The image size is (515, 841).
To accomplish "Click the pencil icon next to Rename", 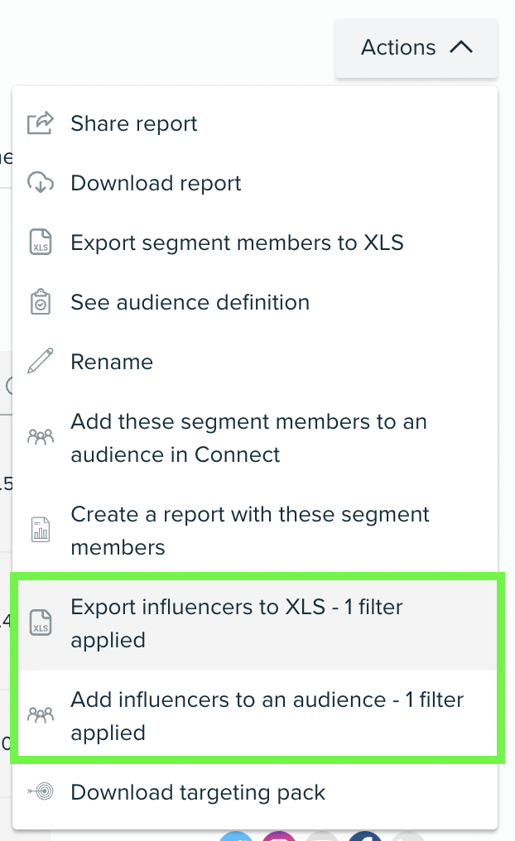I will coord(40,361).
